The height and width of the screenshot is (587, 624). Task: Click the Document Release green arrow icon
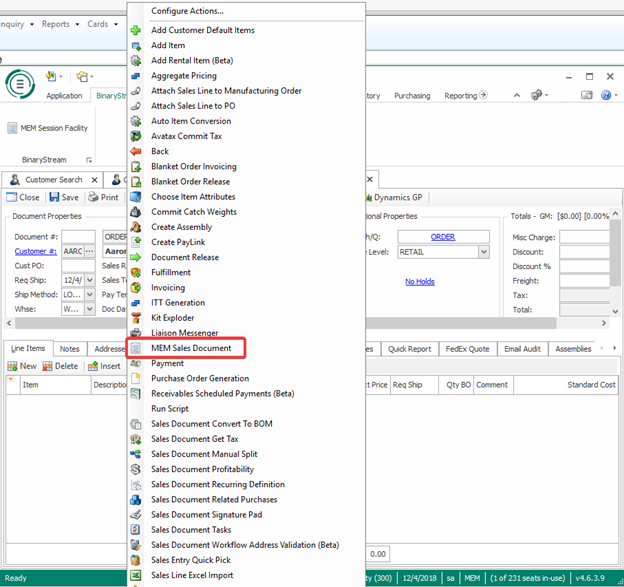point(136,257)
